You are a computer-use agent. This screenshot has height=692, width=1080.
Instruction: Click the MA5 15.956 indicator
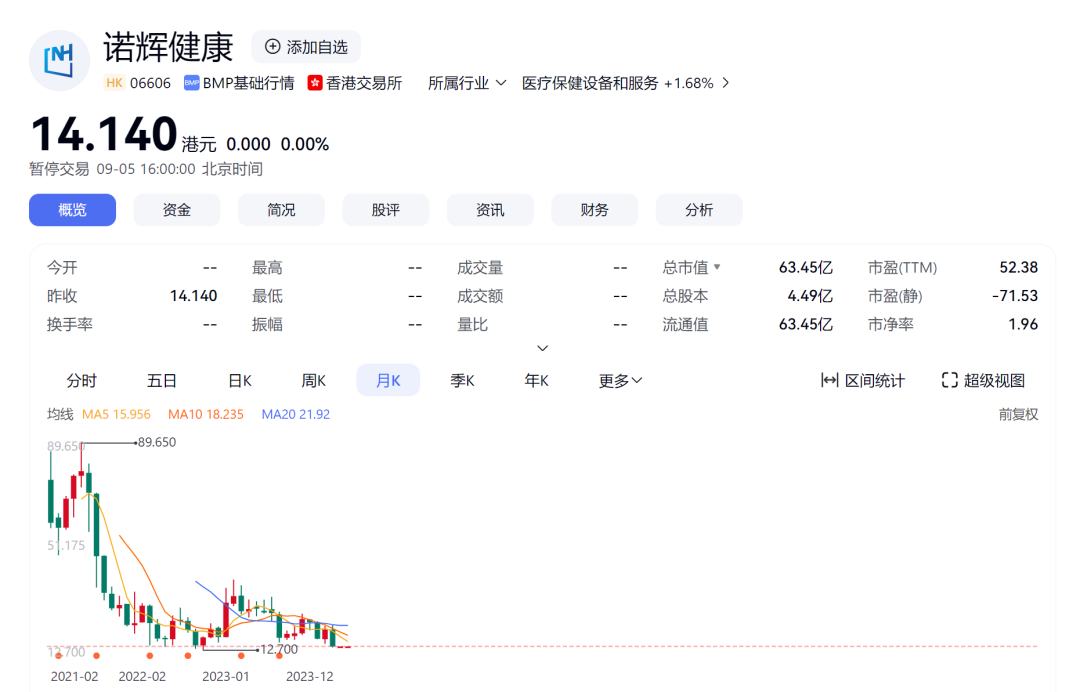click(x=116, y=415)
